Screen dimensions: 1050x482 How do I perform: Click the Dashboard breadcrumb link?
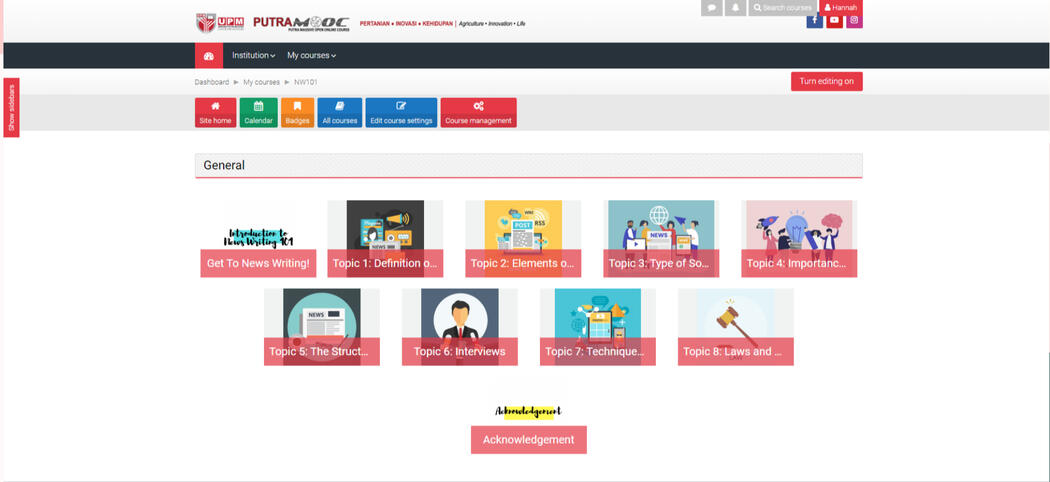212,82
